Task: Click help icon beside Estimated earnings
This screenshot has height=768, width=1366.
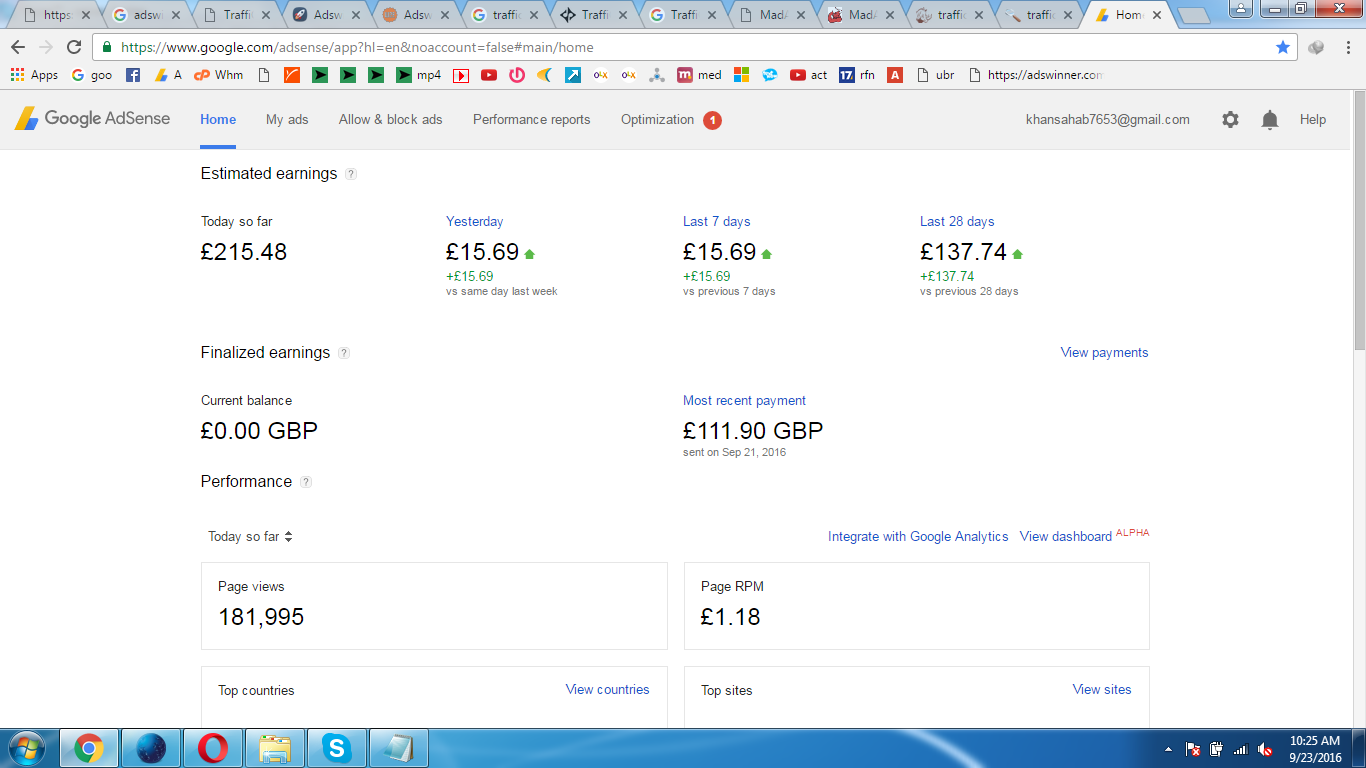Action: (351, 174)
